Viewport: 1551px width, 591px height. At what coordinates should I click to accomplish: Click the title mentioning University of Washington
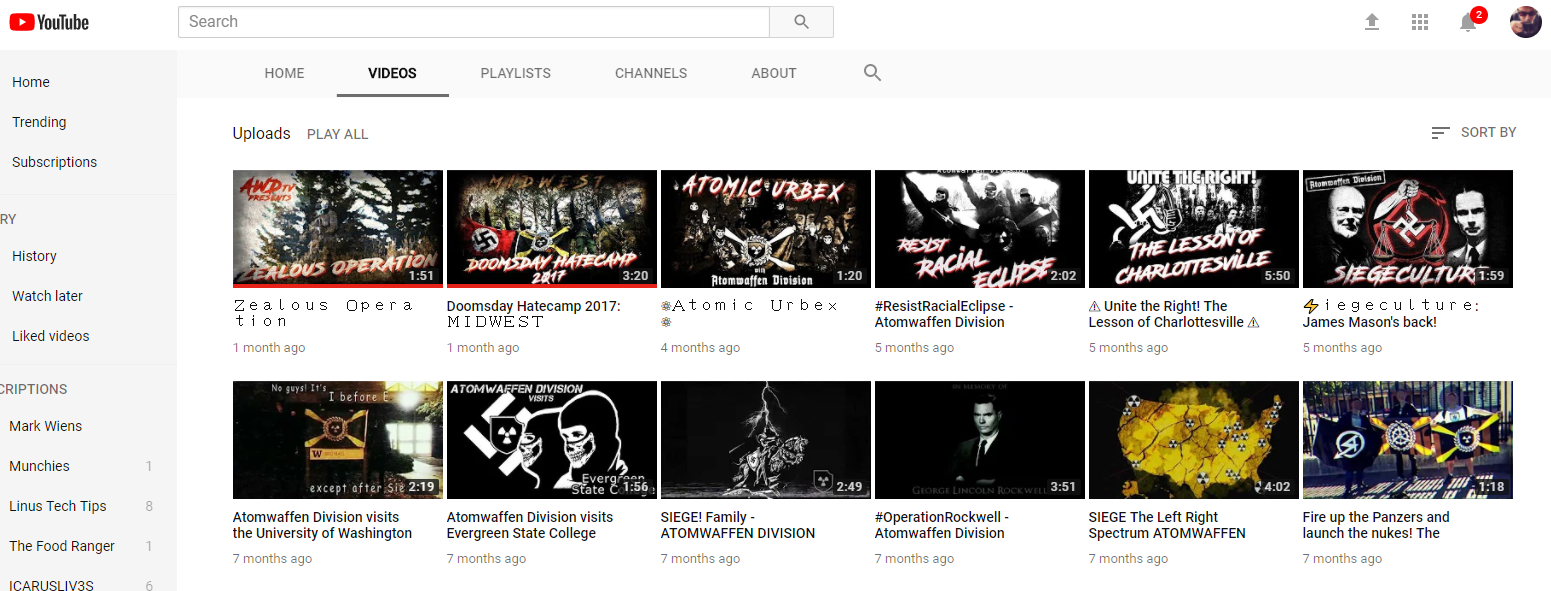pyautogui.click(x=322, y=525)
